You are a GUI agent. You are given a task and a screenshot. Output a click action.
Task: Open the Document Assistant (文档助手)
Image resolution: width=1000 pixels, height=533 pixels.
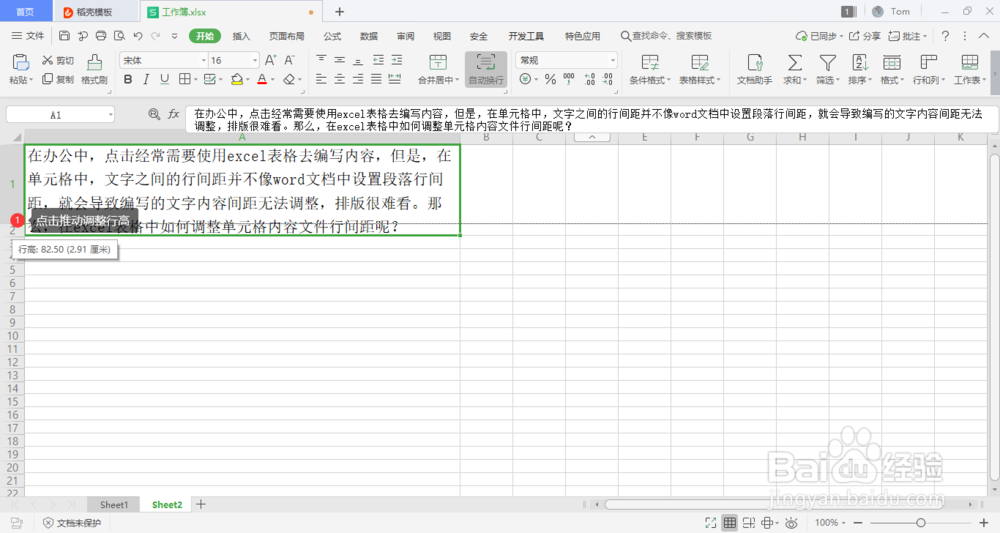754,69
